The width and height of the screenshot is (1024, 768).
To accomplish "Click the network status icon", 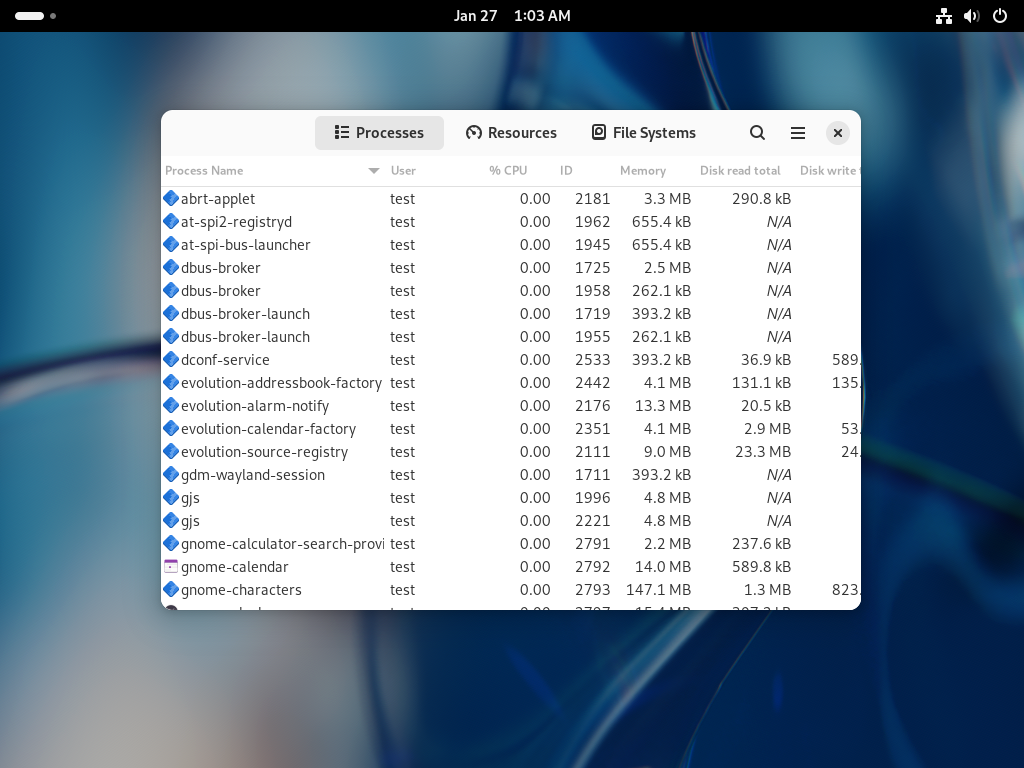I will click(x=944, y=16).
